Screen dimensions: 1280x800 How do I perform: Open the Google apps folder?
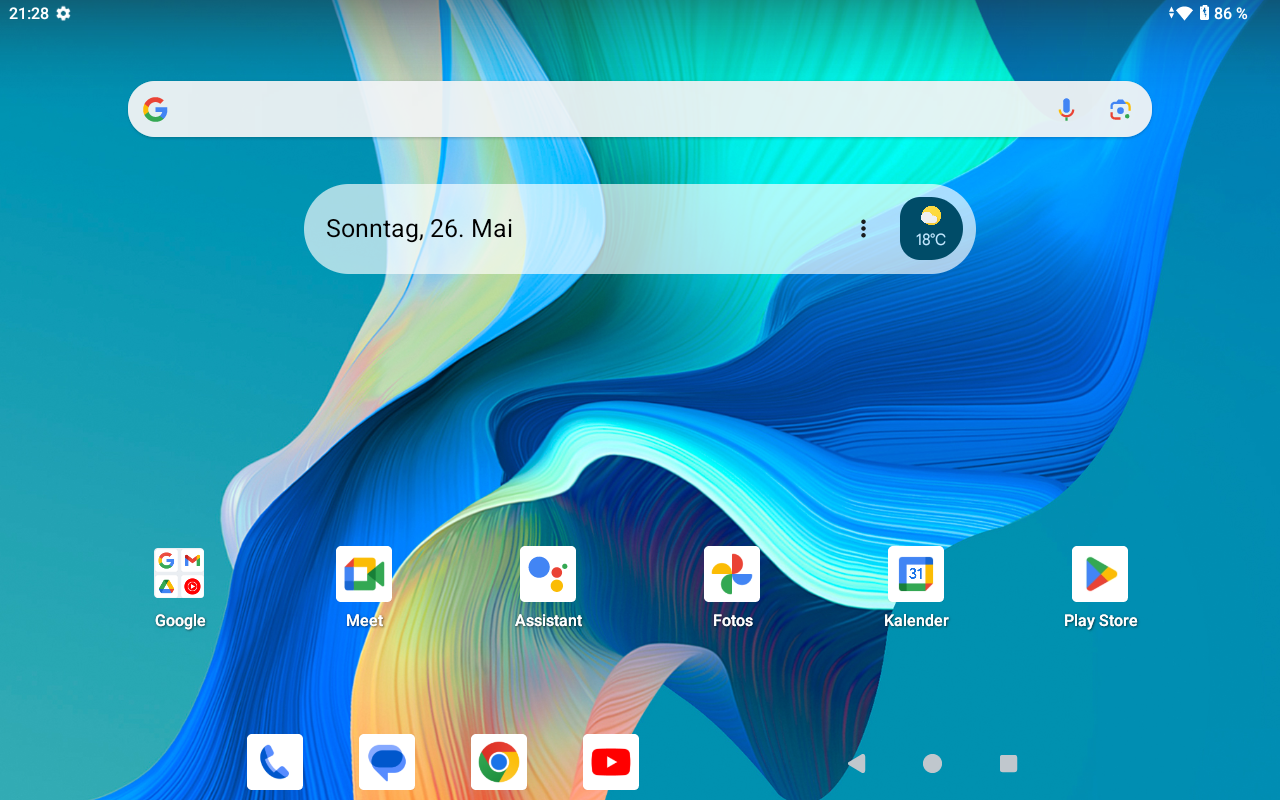pos(179,574)
